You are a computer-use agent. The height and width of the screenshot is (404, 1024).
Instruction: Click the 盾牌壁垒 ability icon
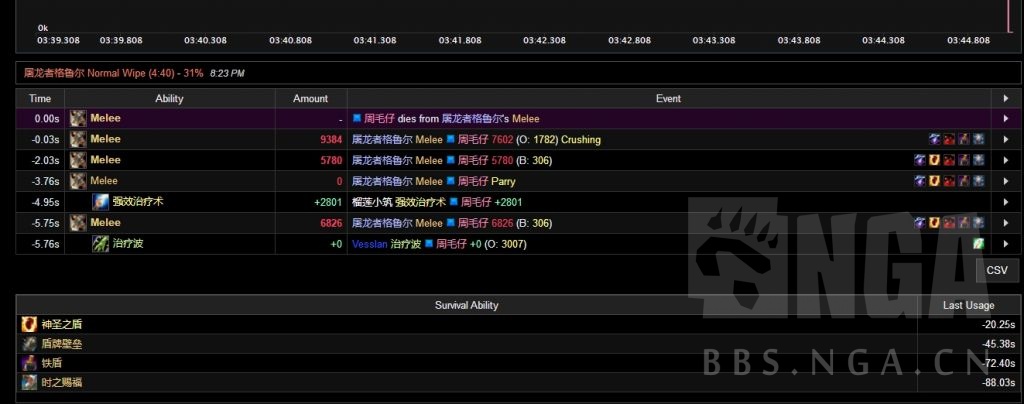pos(30,344)
